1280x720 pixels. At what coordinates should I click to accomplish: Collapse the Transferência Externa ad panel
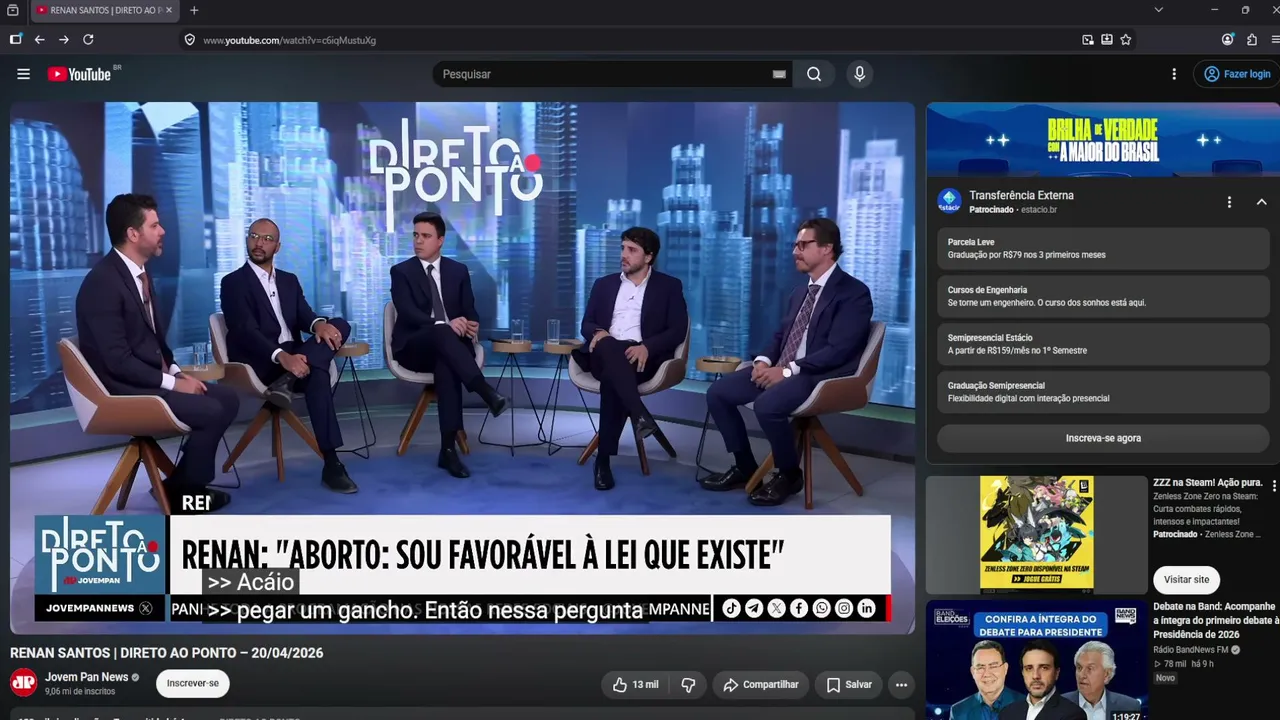pos(1262,202)
